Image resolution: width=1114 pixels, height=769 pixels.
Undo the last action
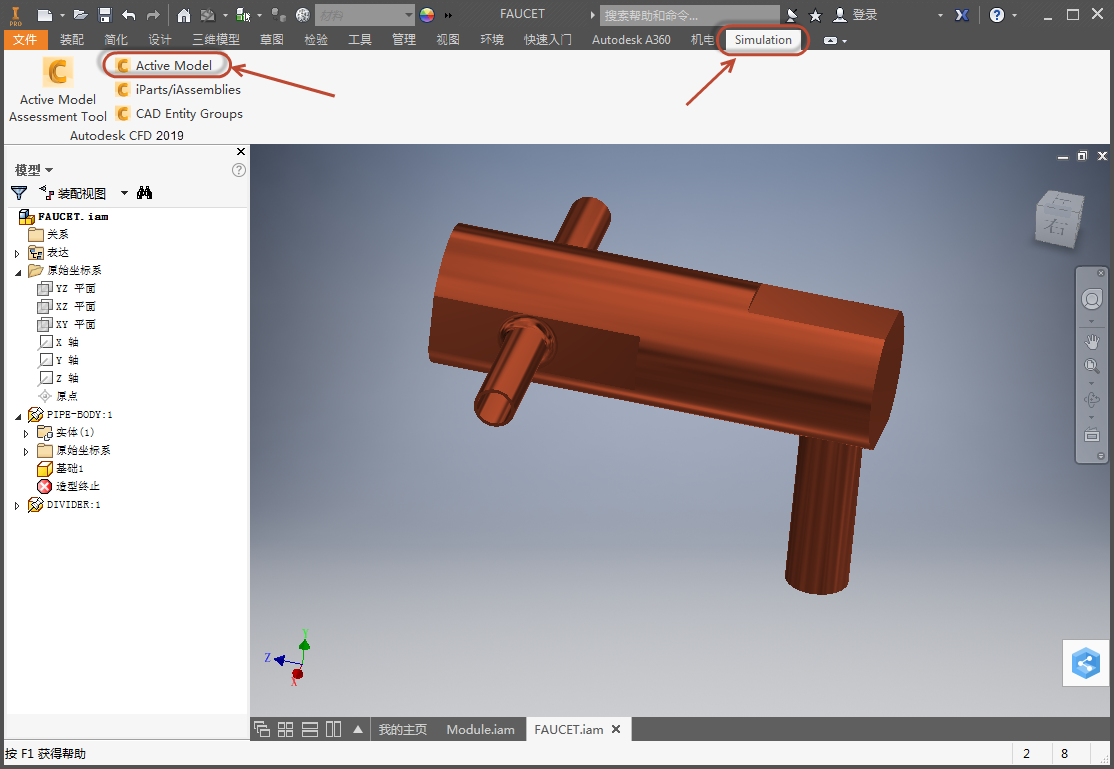tap(129, 15)
